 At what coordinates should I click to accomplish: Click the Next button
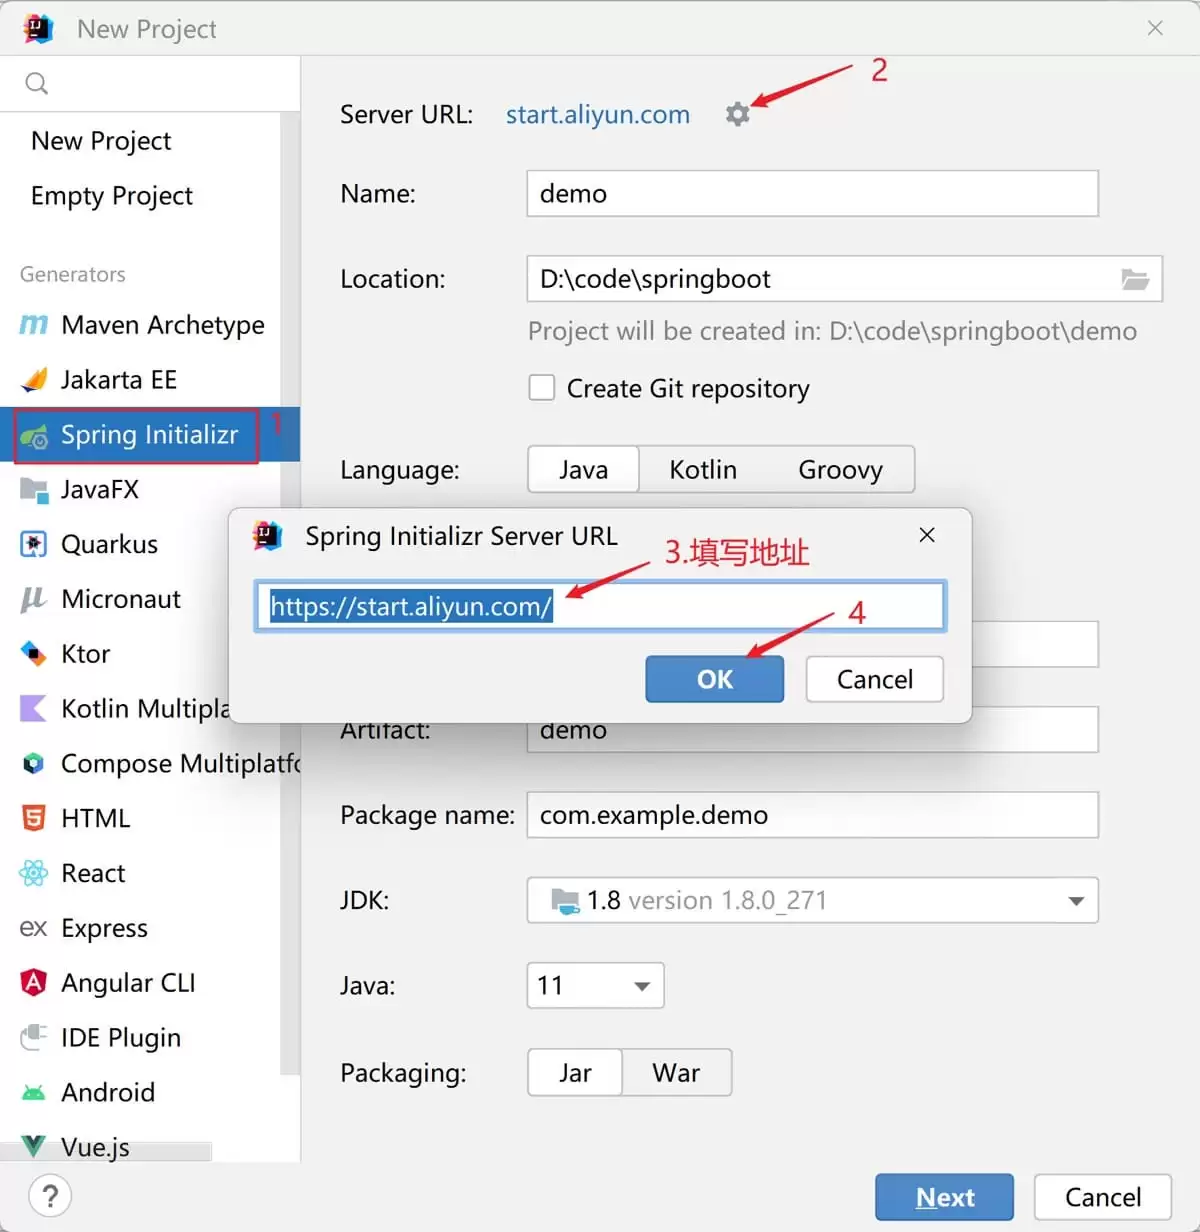click(945, 1197)
